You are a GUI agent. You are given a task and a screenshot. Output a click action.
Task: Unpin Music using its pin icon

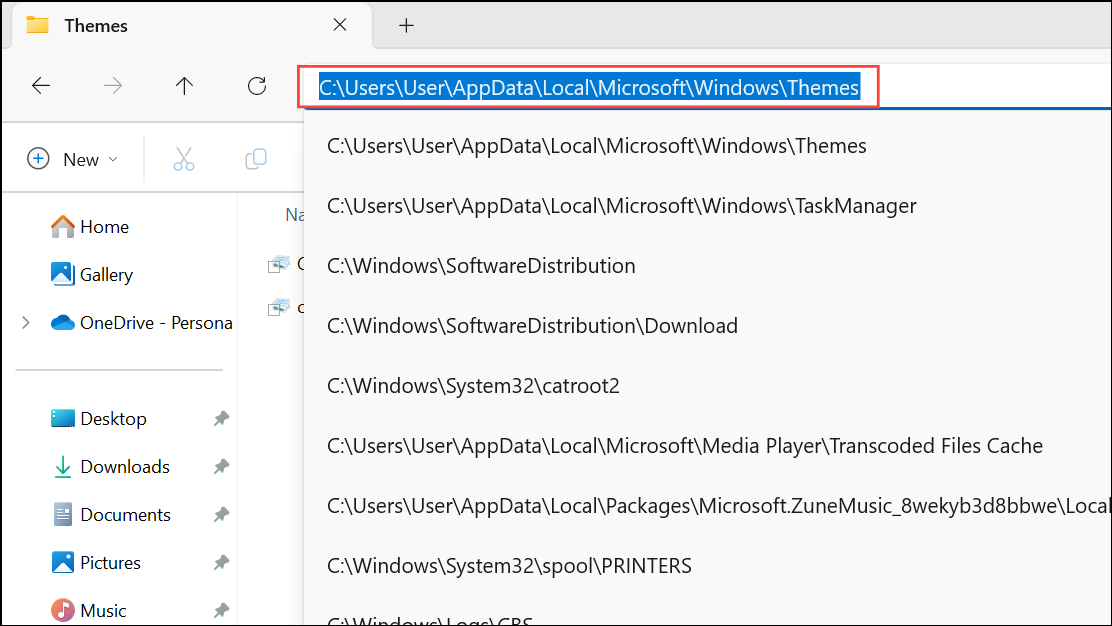(x=221, y=610)
